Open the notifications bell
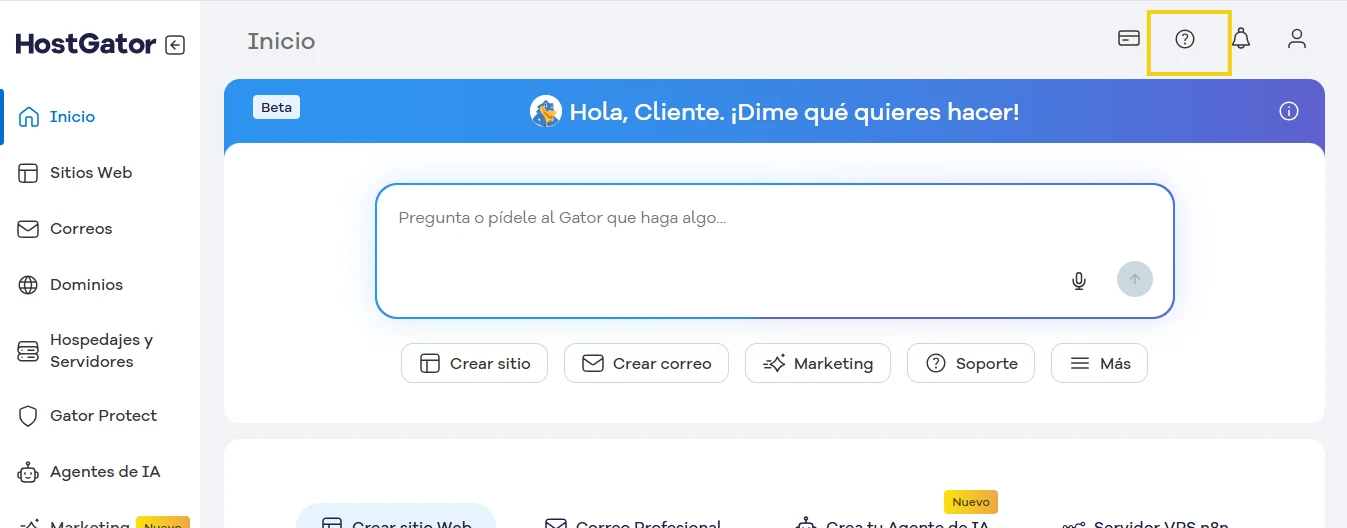 (1241, 39)
